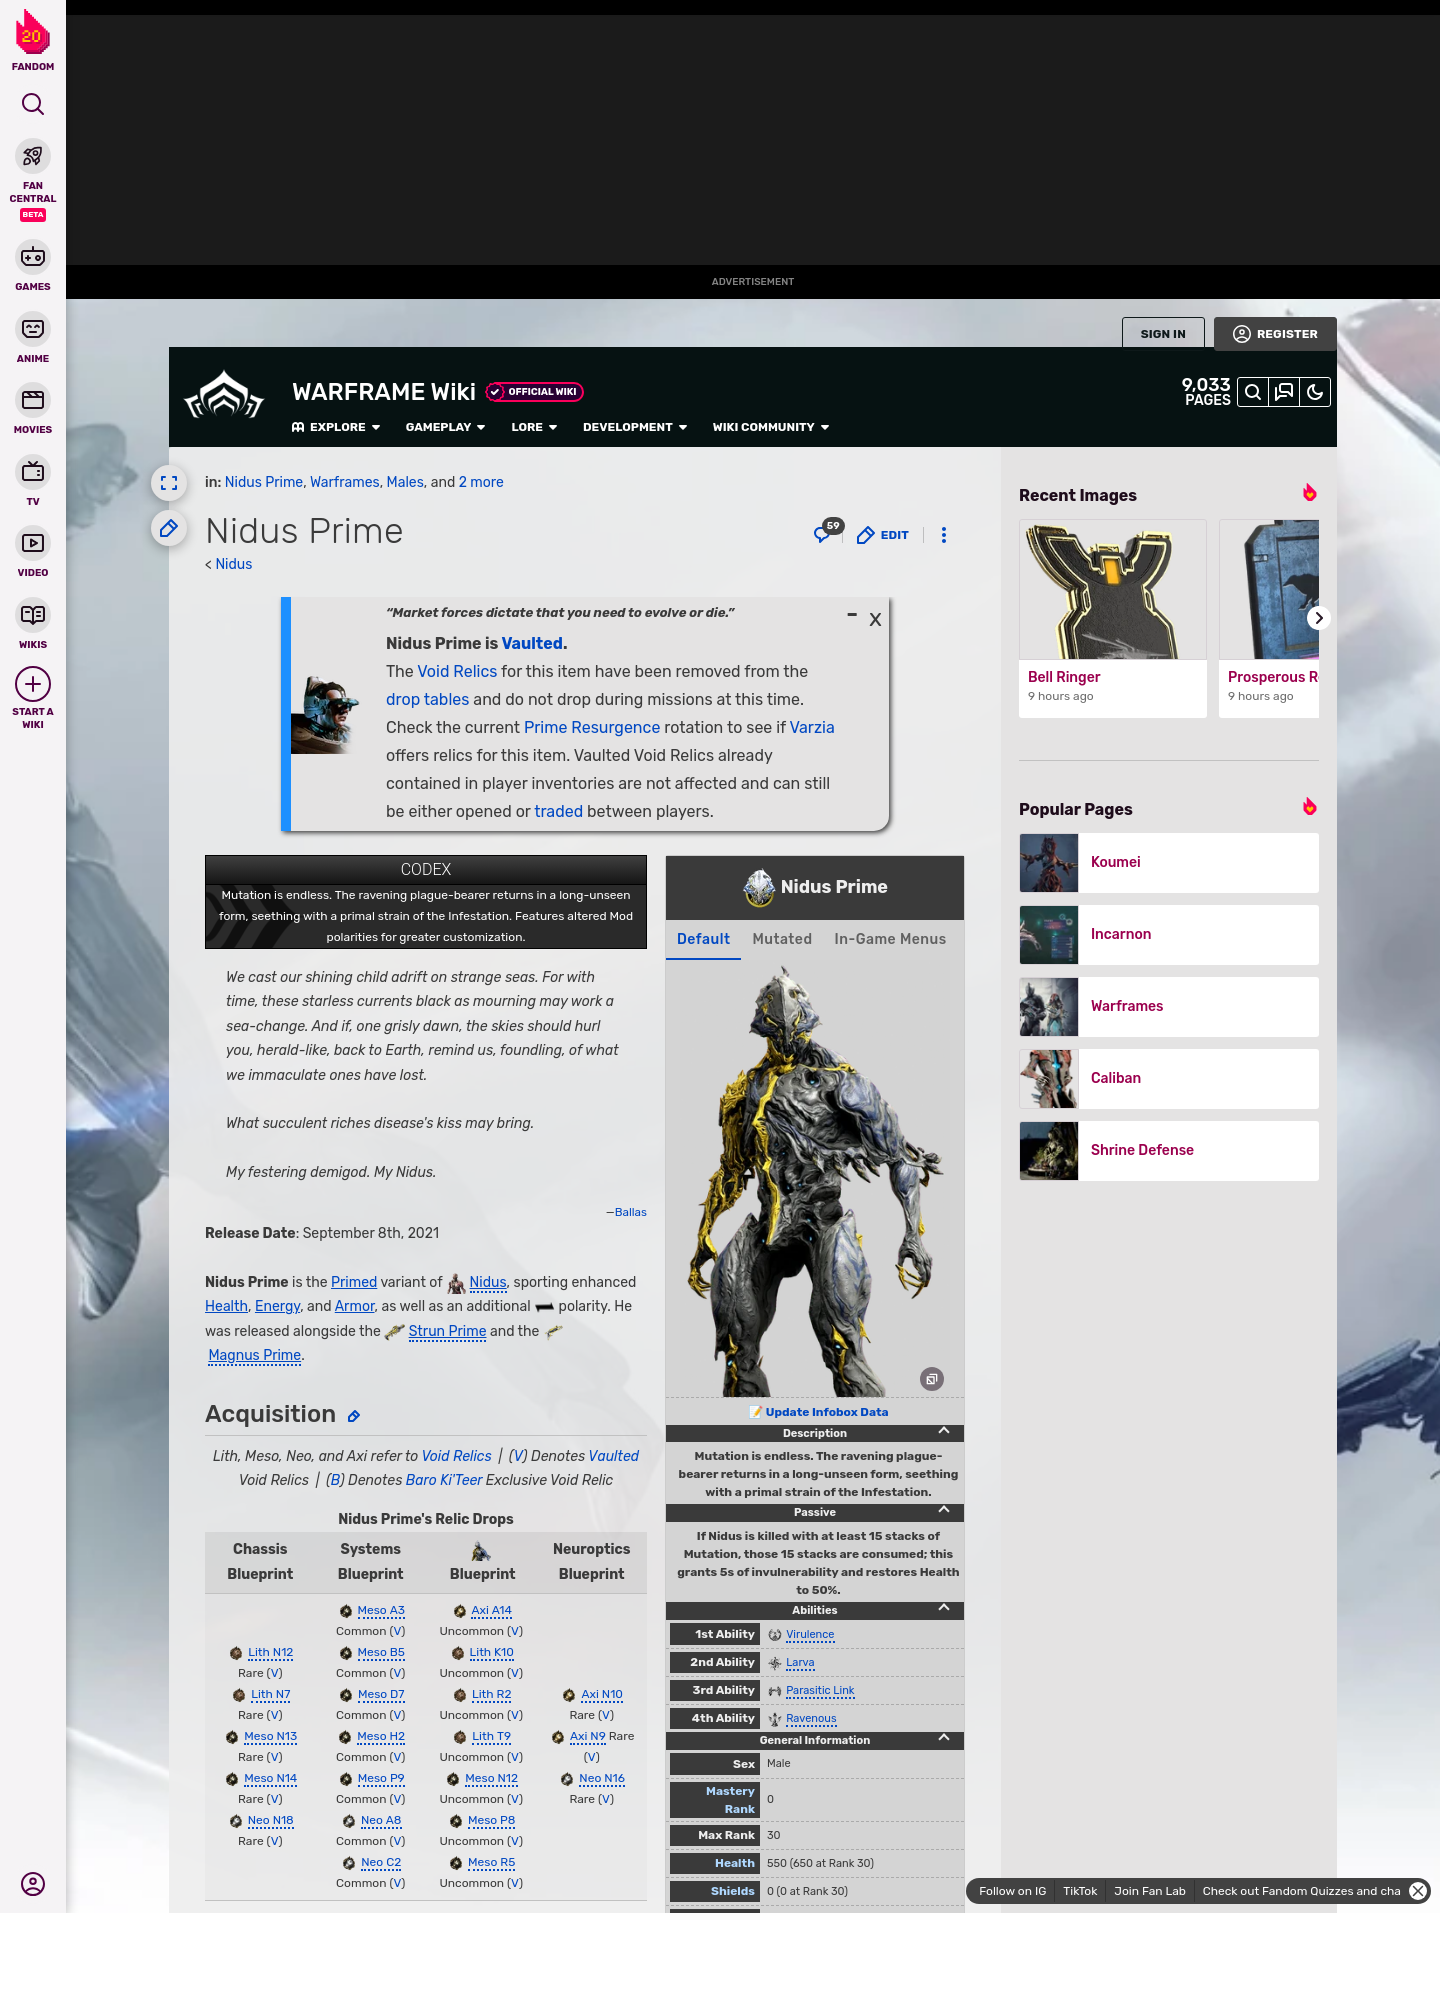Open Fan Central rocket icon
Viewport: 1440px width, 2000px height.
pyautogui.click(x=33, y=156)
